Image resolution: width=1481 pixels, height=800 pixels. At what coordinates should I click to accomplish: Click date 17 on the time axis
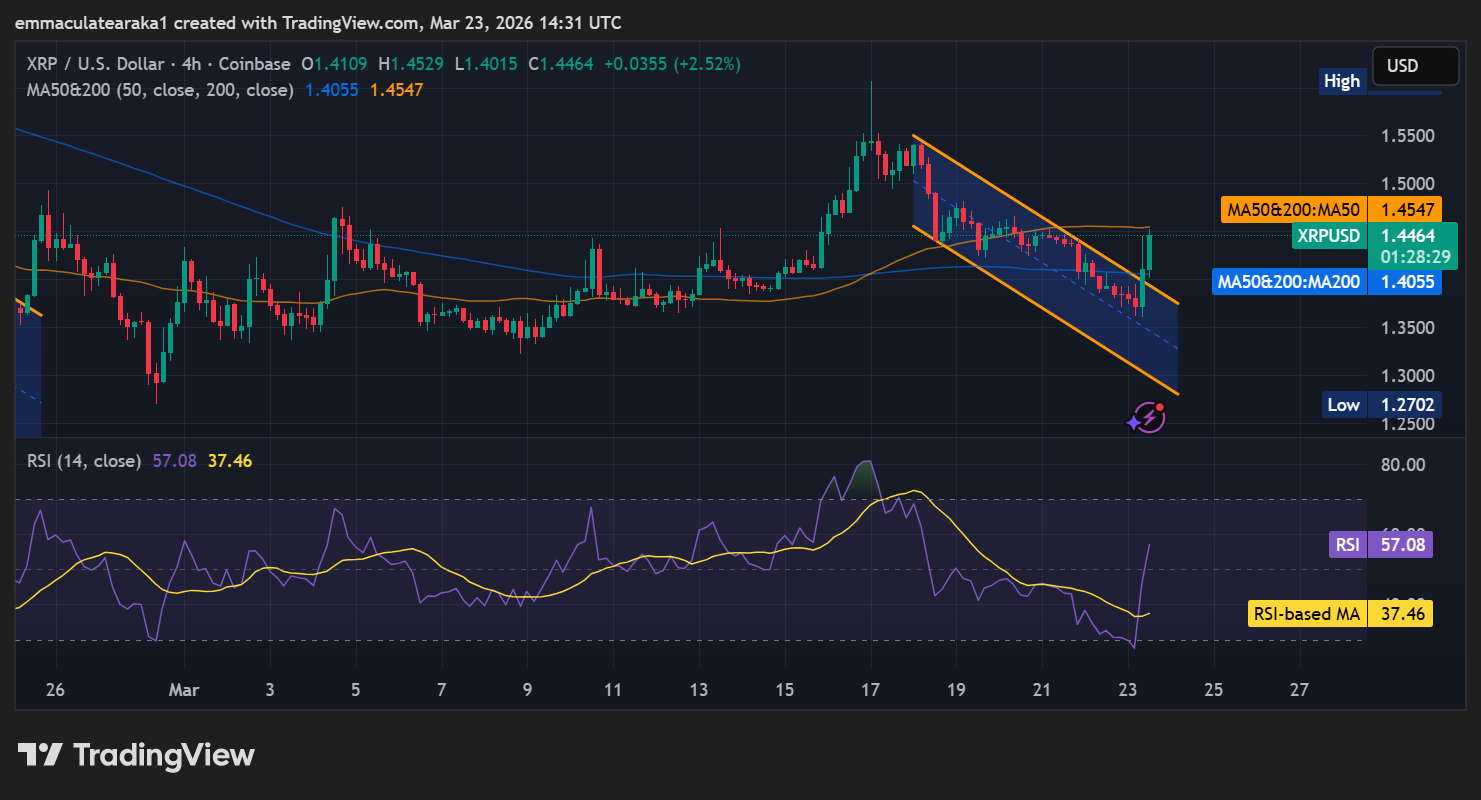point(870,690)
